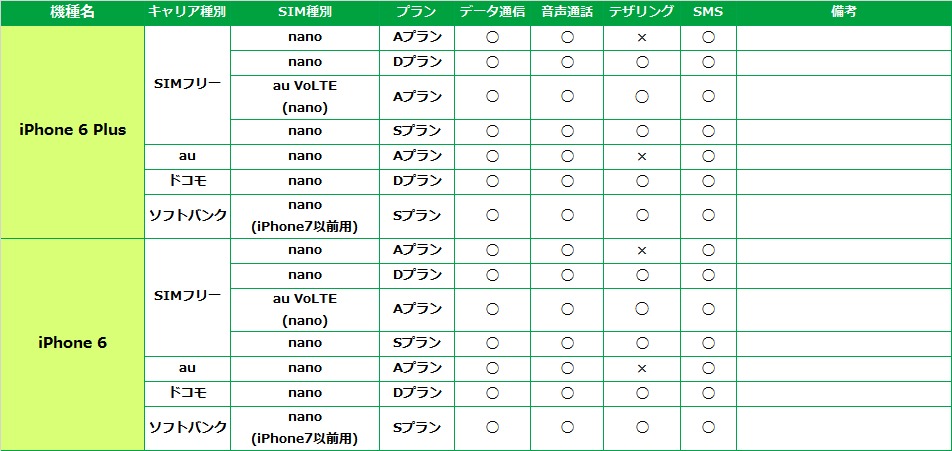Click the SIM種別 header cell
The image size is (952, 451).
tap(304, 12)
